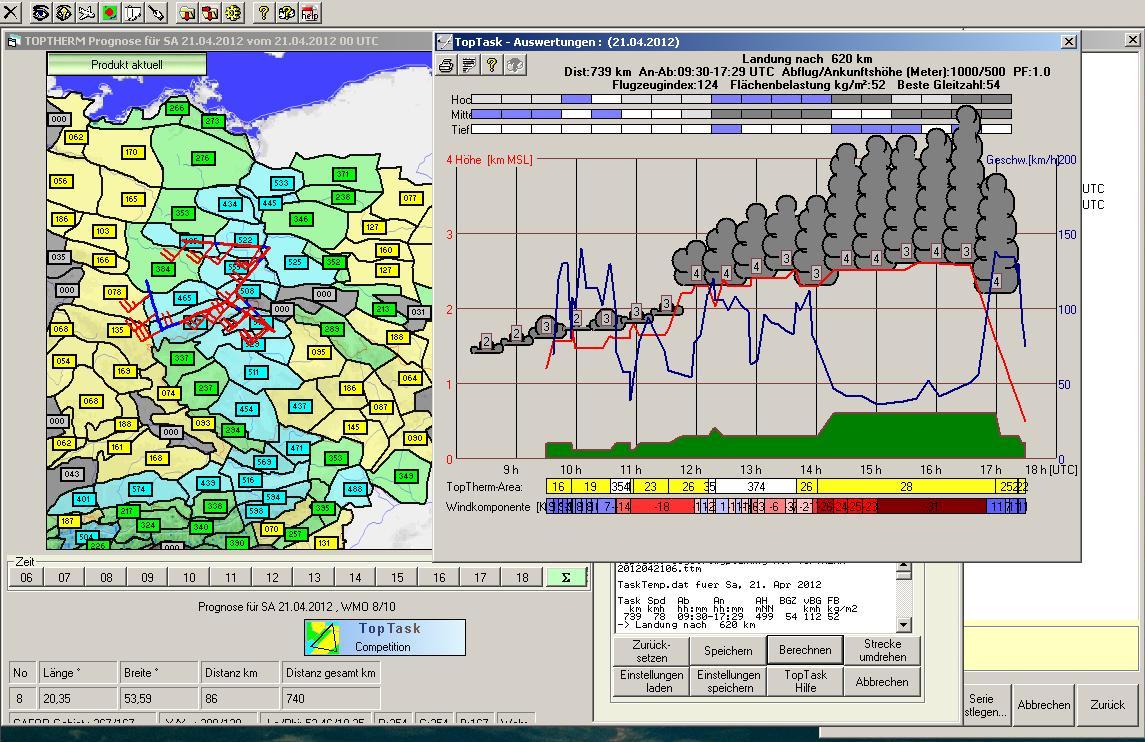Click the airplane icon in the toolbar
Image resolution: width=1145 pixels, height=742 pixels.
[87, 13]
